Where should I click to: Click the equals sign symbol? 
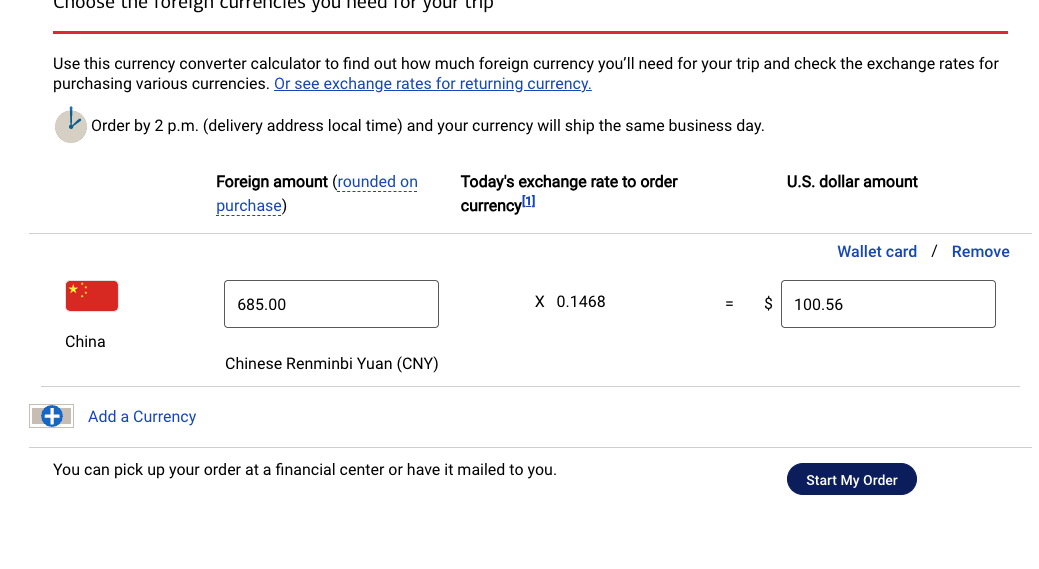729,304
